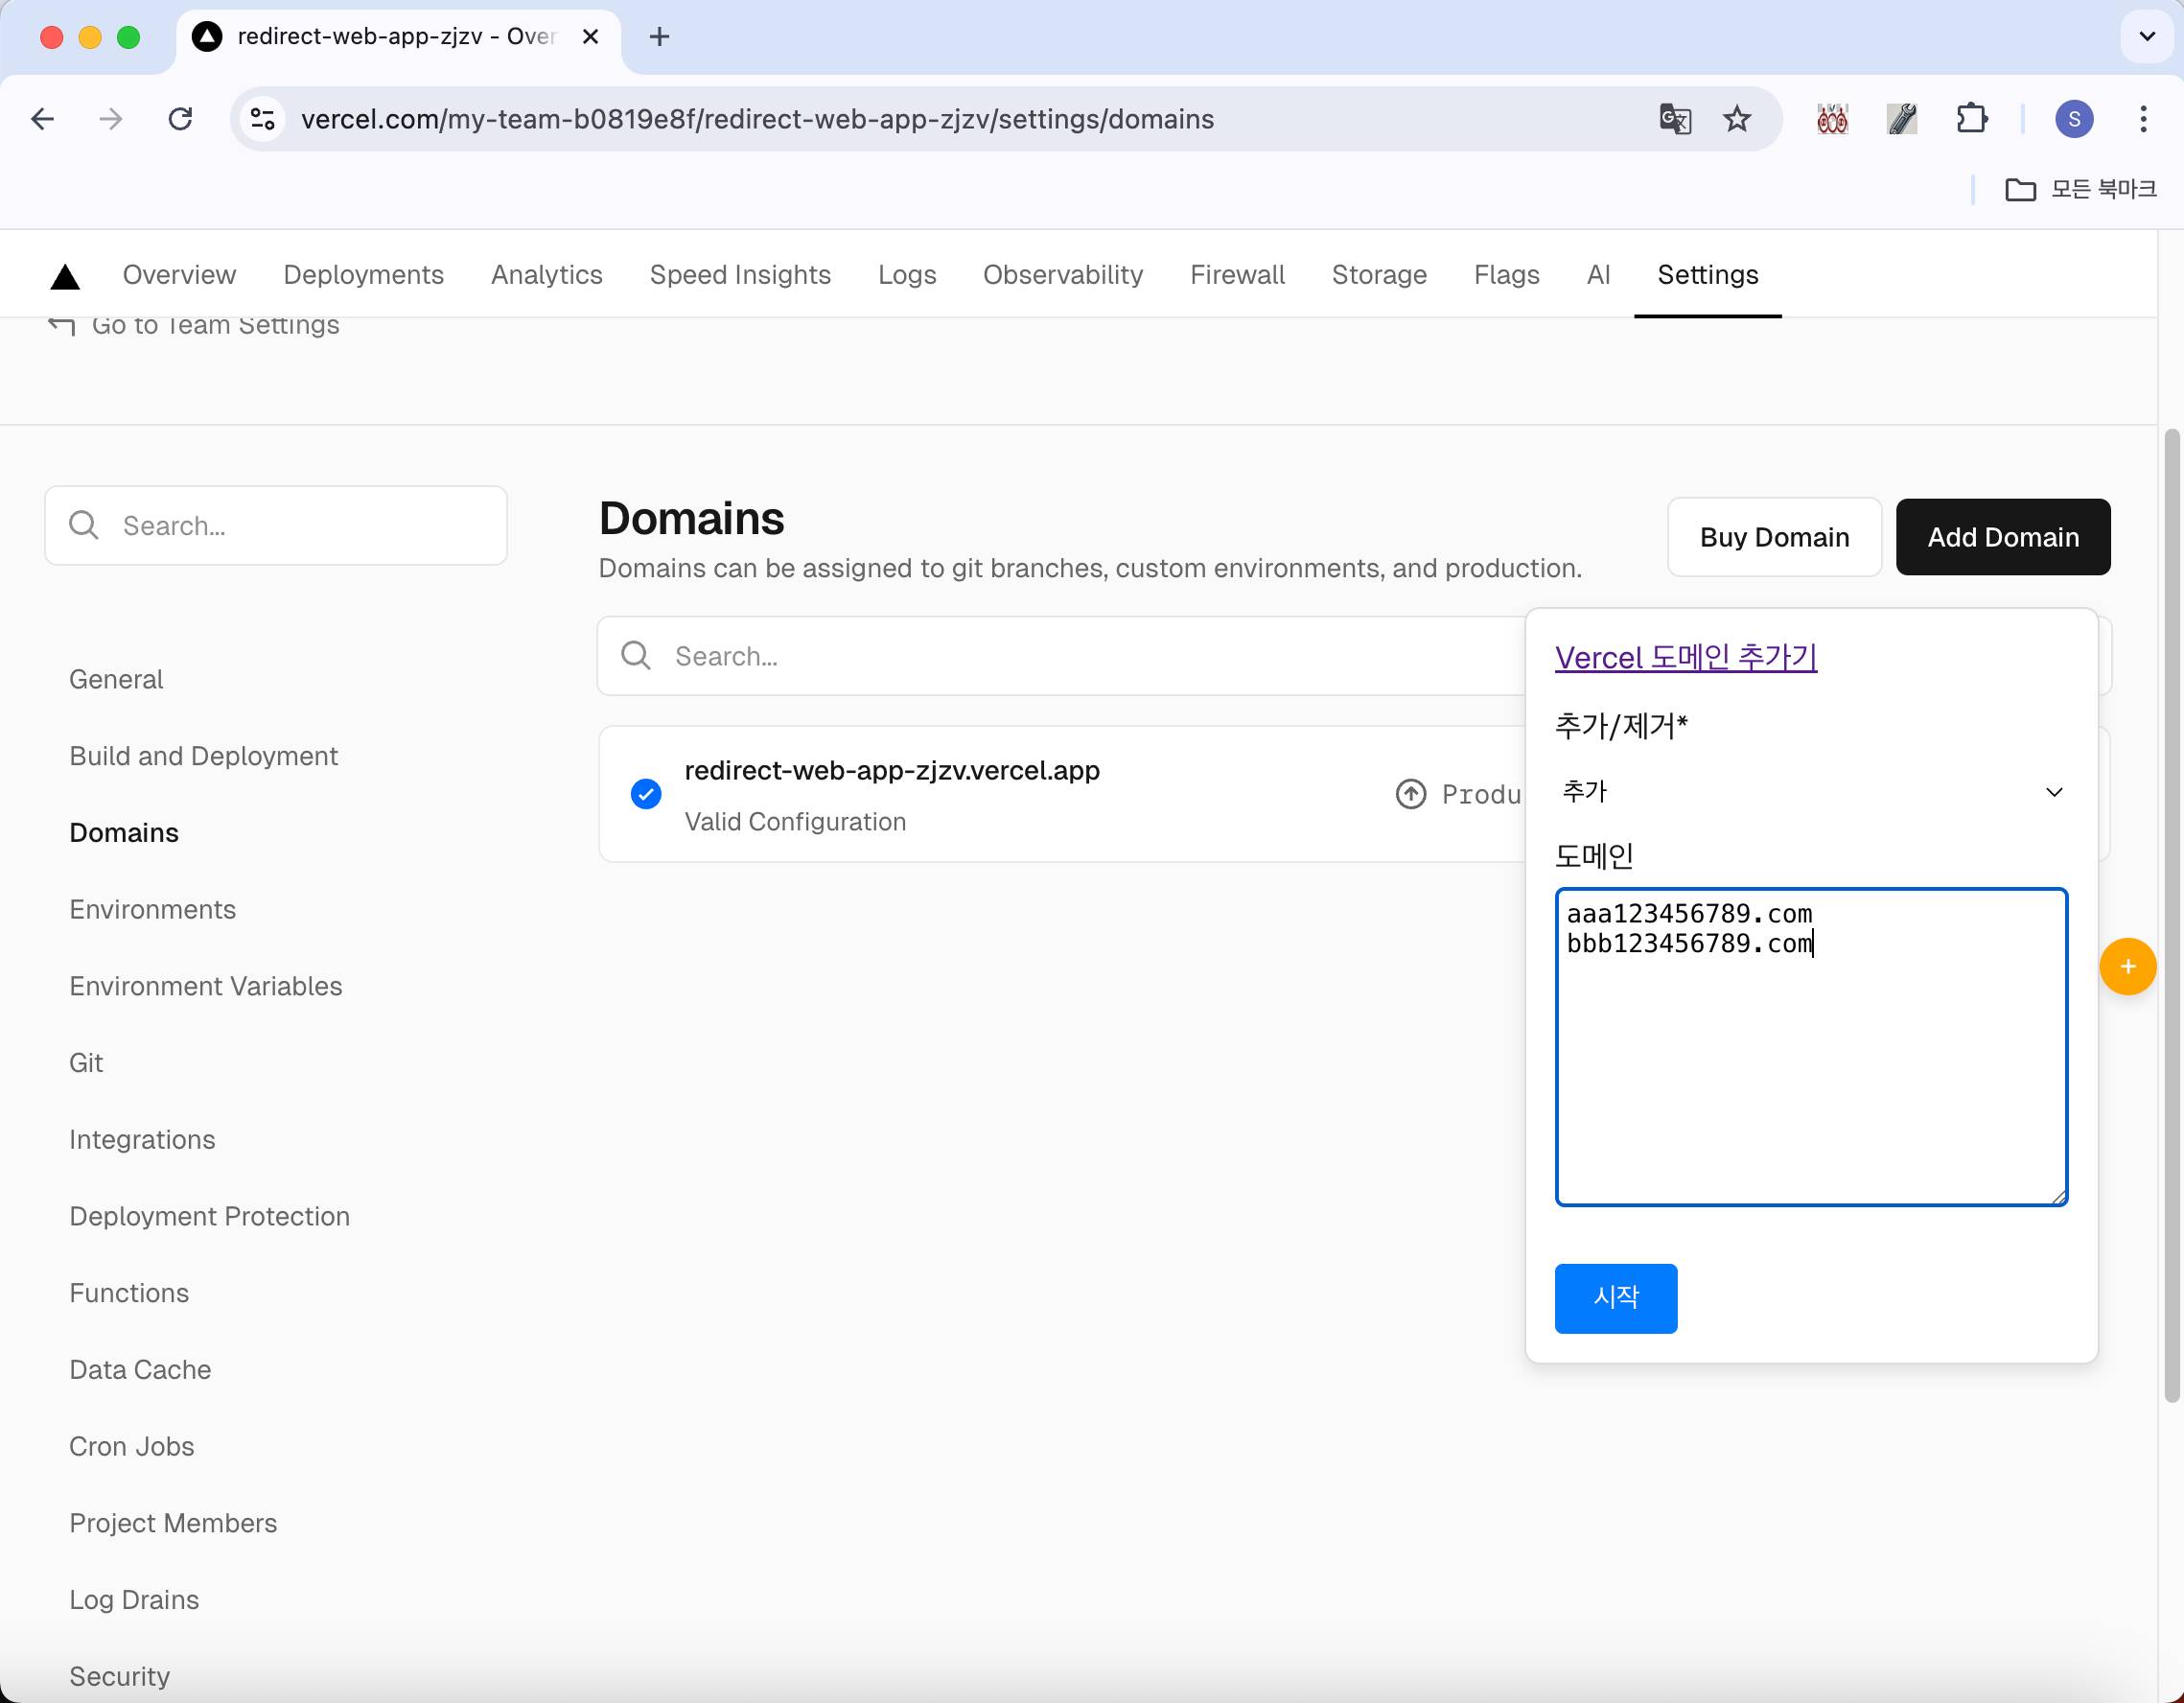The height and width of the screenshot is (1703, 2184).
Task: Bookmark page with the star icon
Action: [1737, 119]
